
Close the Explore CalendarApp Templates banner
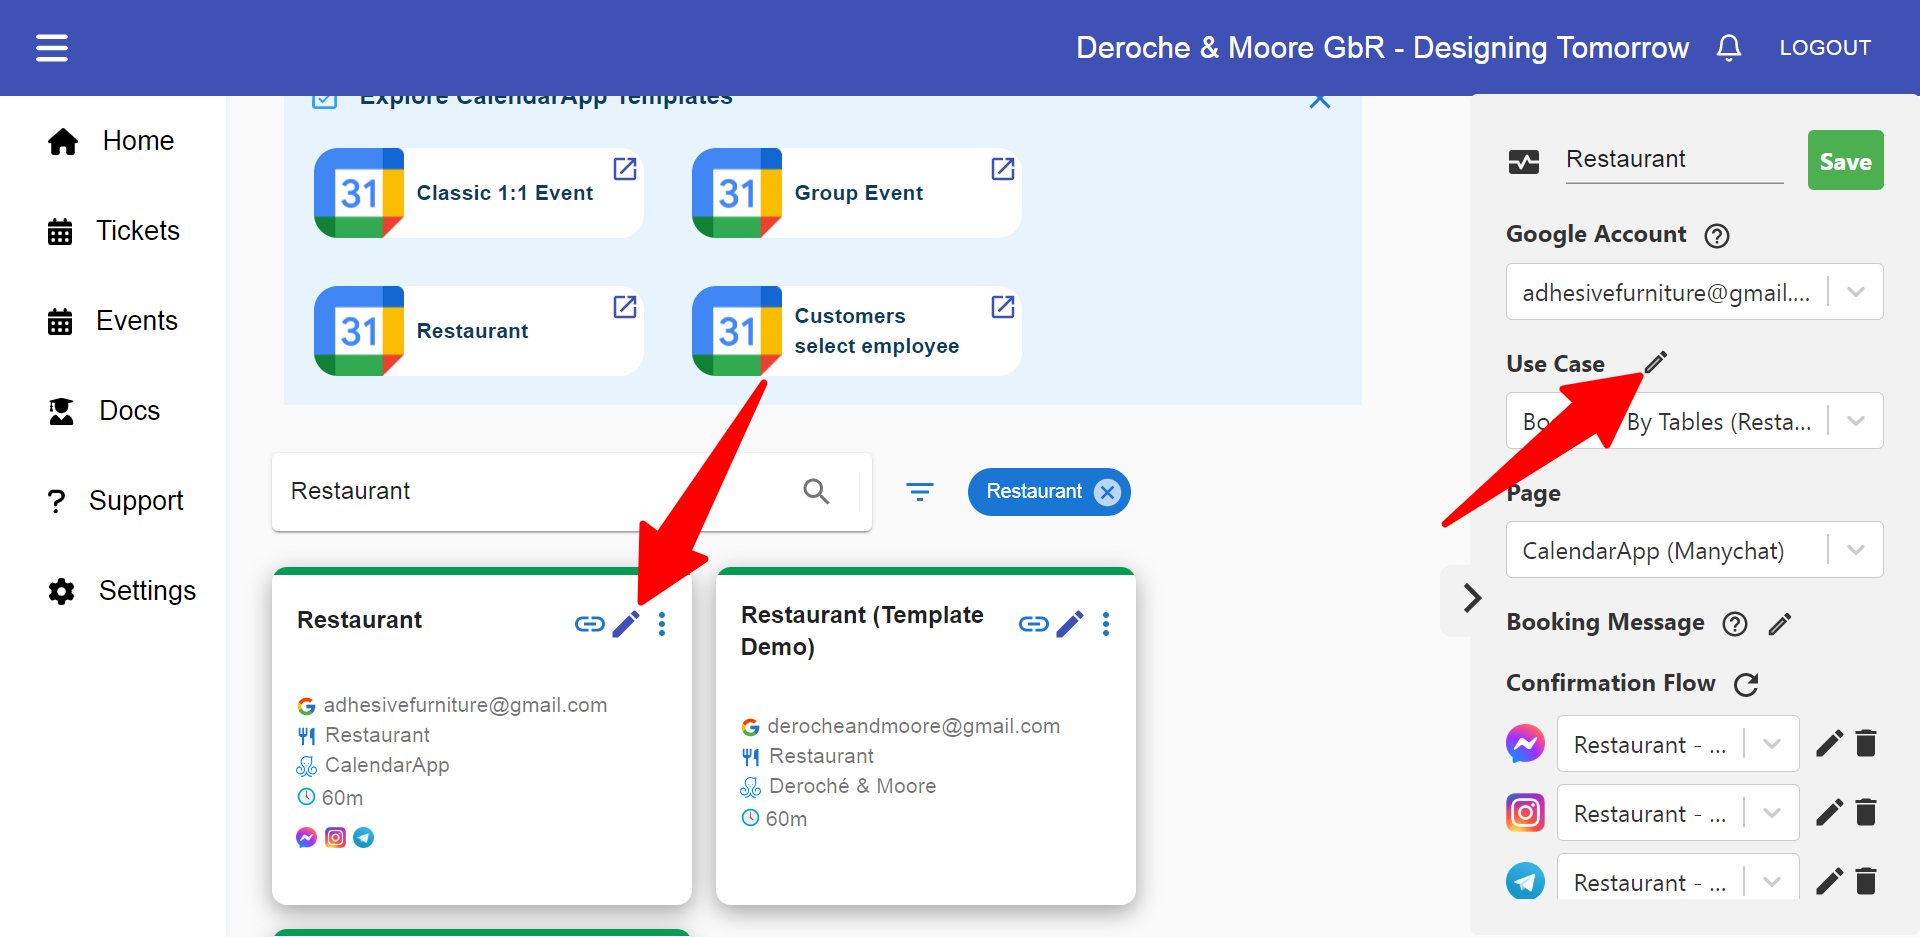(x=1320, y=99)
